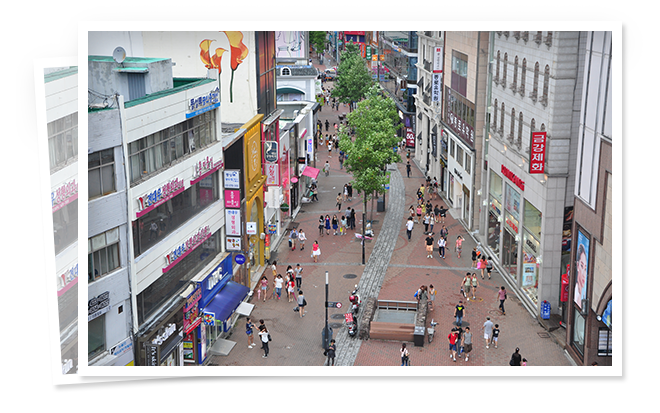Click the satellite dish on the rooftop

point(119,55)
